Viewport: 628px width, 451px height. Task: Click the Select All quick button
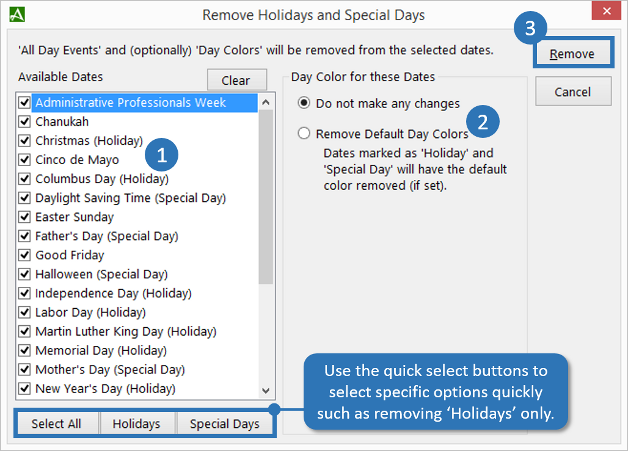point(56,423)
